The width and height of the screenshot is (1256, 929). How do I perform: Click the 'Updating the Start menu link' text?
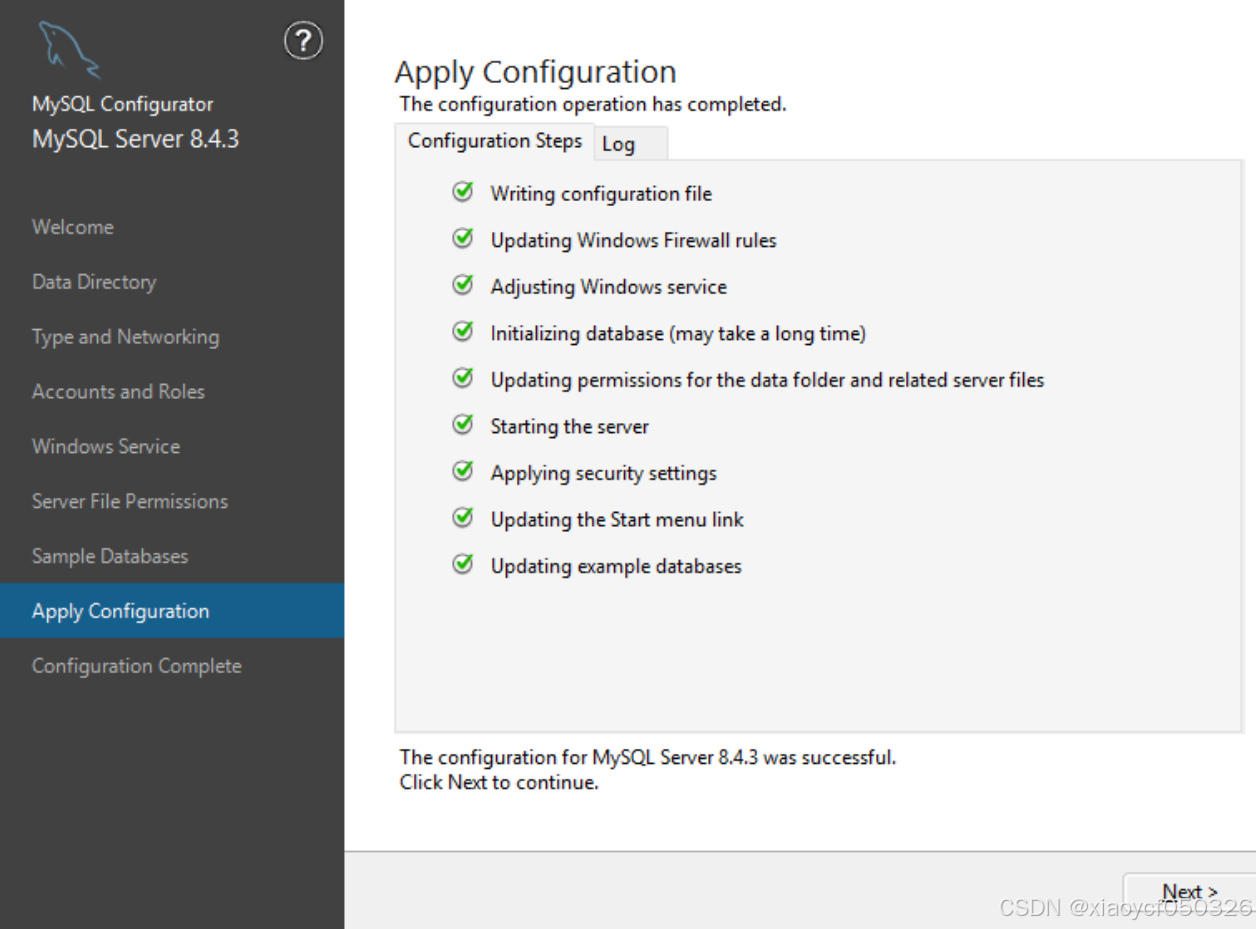pyautogui.click(x=617, y=520)
